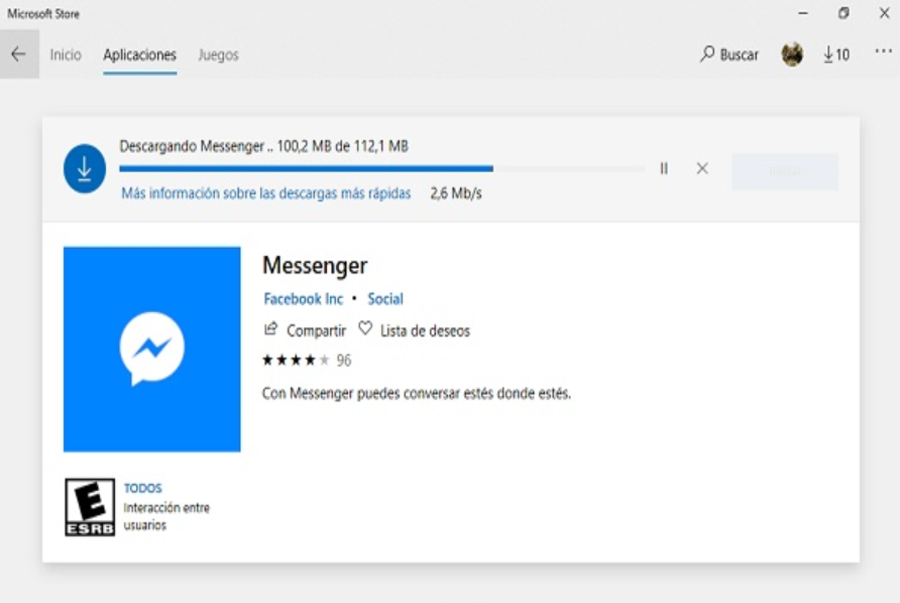900x603 pixels.
Task: Click the description 'Con Messenger puedes conversar'
Action: tap(416, 394)
